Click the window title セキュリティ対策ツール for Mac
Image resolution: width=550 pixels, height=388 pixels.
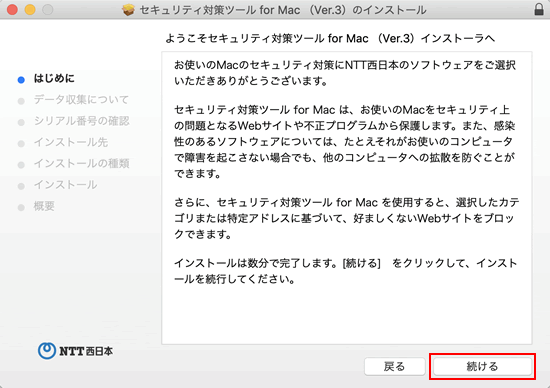283,10
